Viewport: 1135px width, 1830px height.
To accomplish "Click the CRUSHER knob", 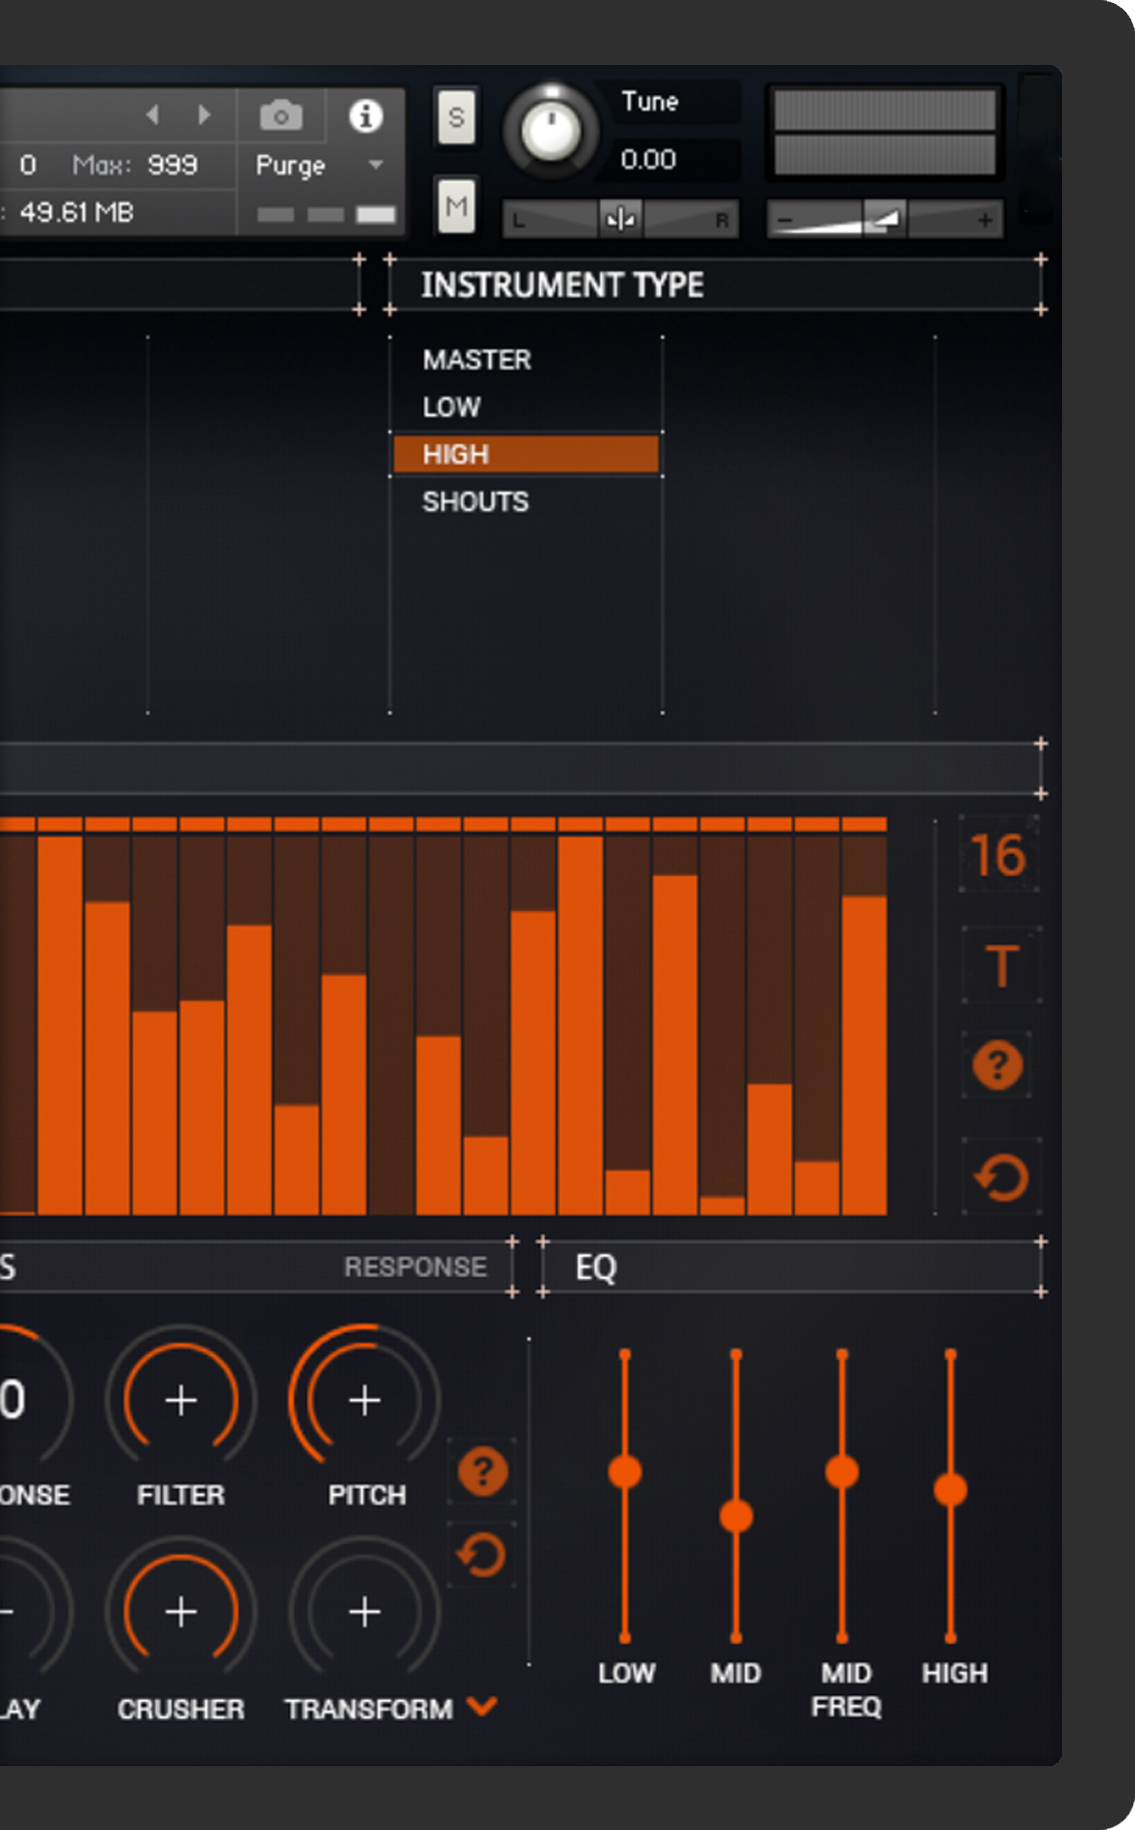I will point(181,1612).
